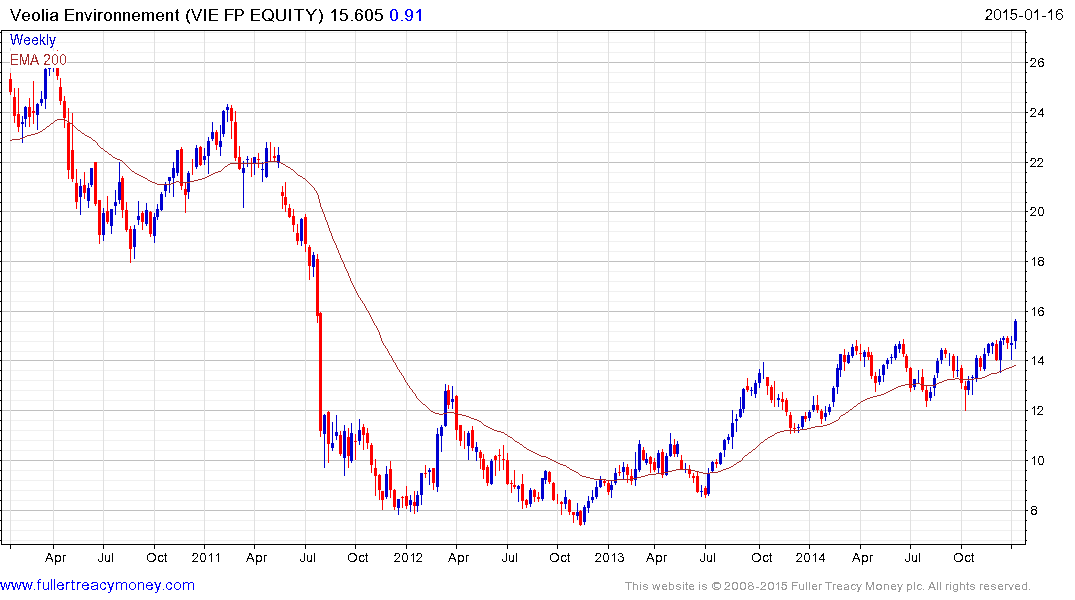The image size is (1075, 600).
Task: Click the 2012 year axis label
Action: (x=408, y=557)
